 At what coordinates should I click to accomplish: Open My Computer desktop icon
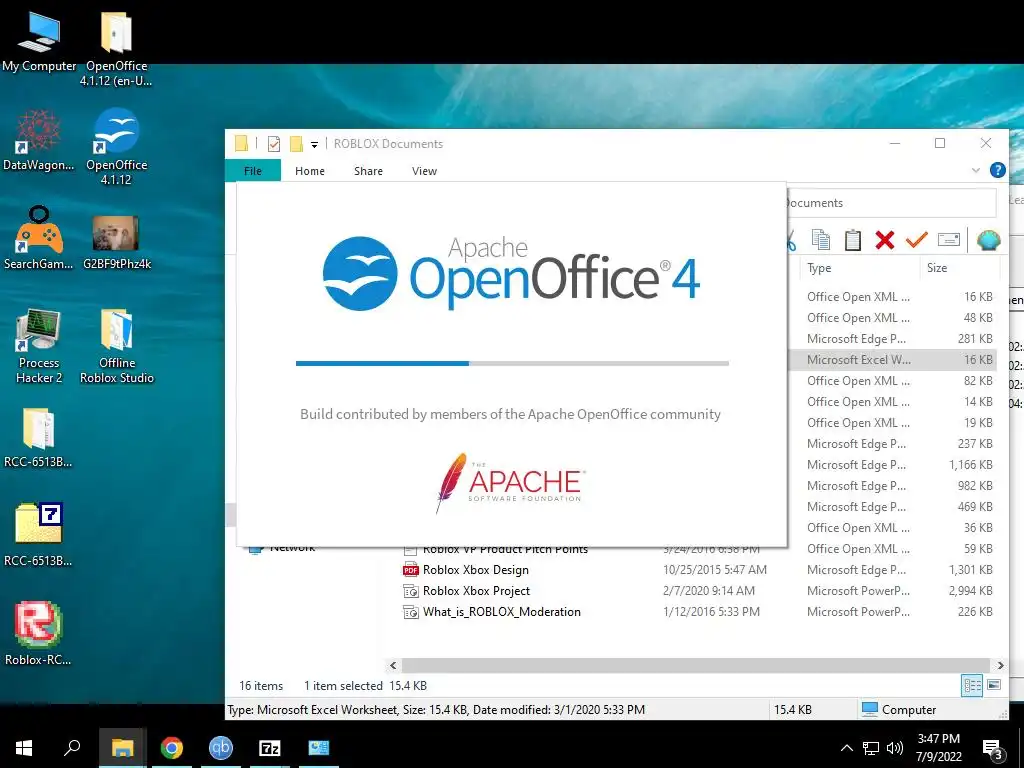[39, 40]
